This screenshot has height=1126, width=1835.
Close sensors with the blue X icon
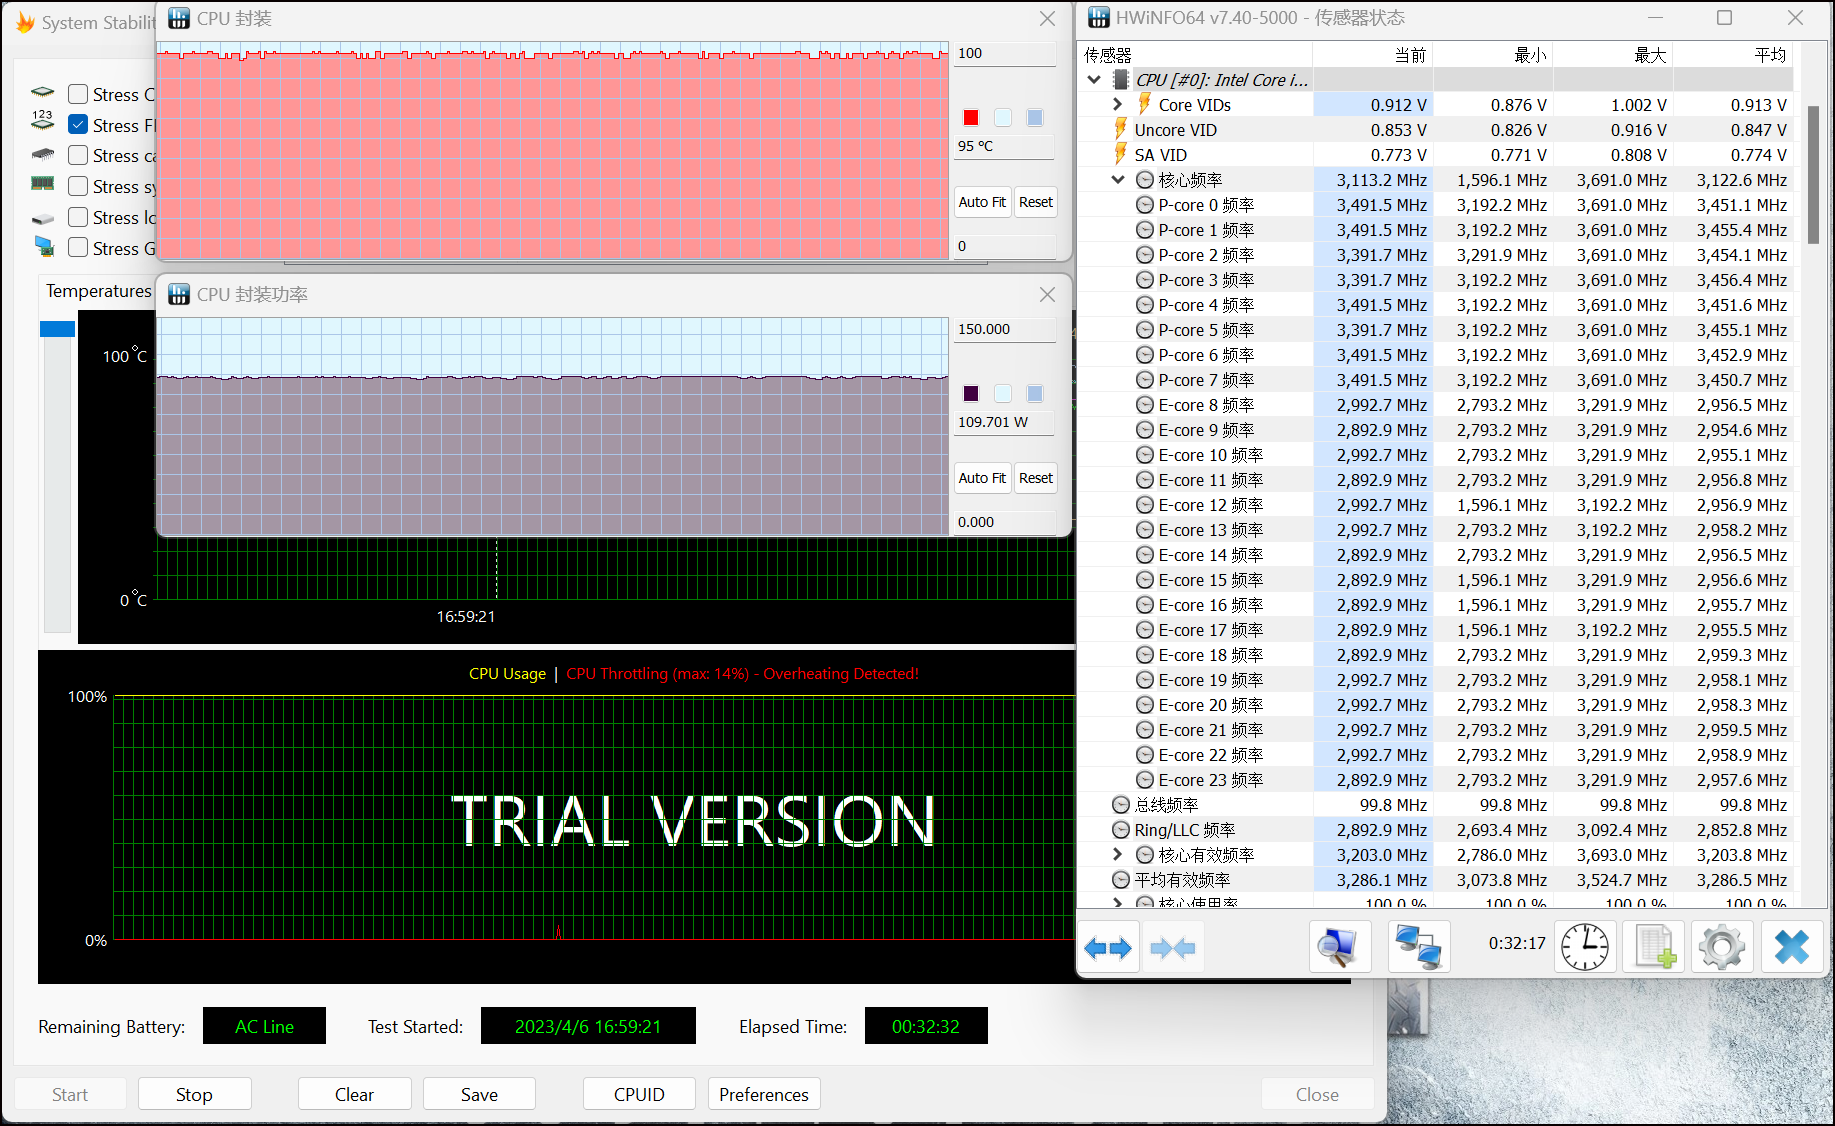(x=1791, y=947)
